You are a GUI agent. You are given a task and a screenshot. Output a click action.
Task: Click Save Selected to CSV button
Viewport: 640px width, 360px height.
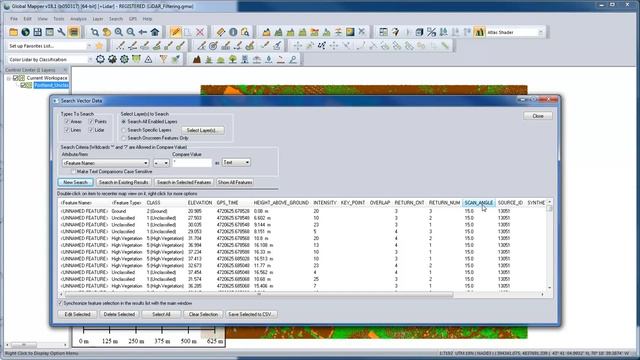point(251,314)
